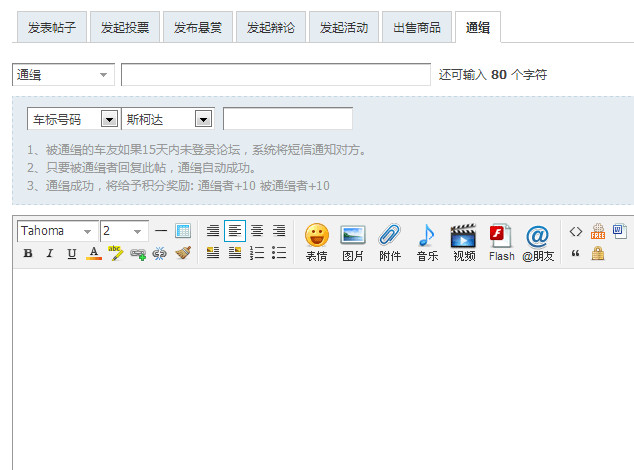Insert music via 音乐
Viewport: 634px width, 470px height.
tap(427, 242)
